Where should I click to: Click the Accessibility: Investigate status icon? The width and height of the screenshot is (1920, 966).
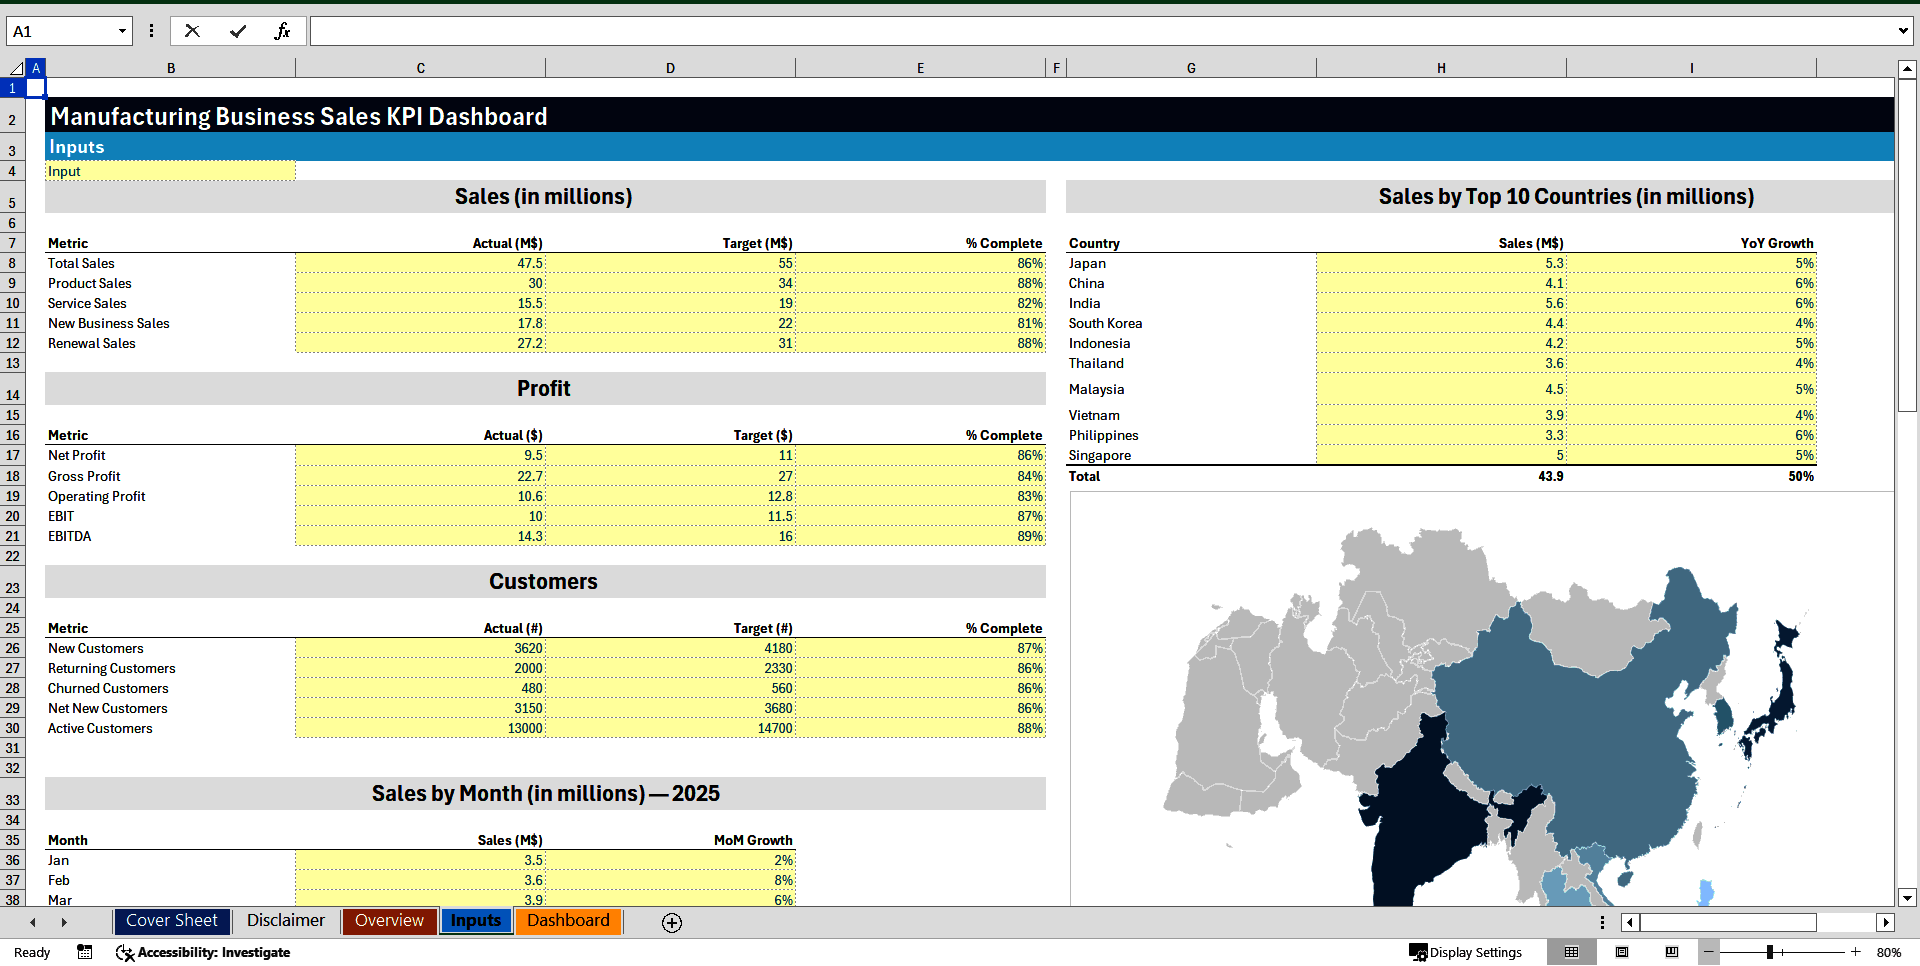124,952
